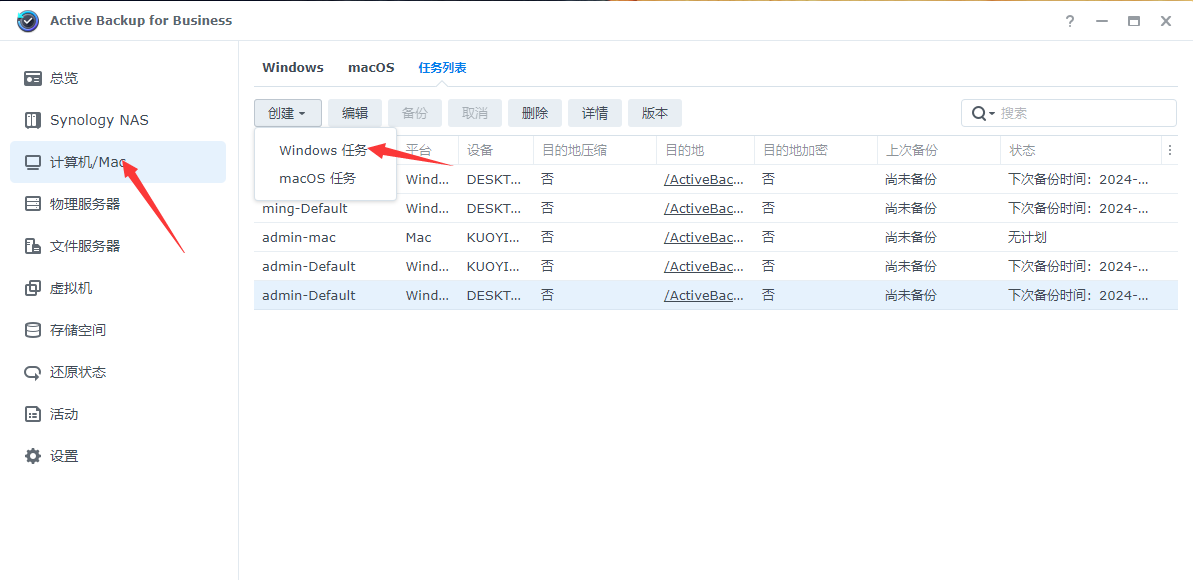Viewport: 1193px width, 580px height.
Task: Click the Active Backup for Business logo icon
Action: point(27,20)
